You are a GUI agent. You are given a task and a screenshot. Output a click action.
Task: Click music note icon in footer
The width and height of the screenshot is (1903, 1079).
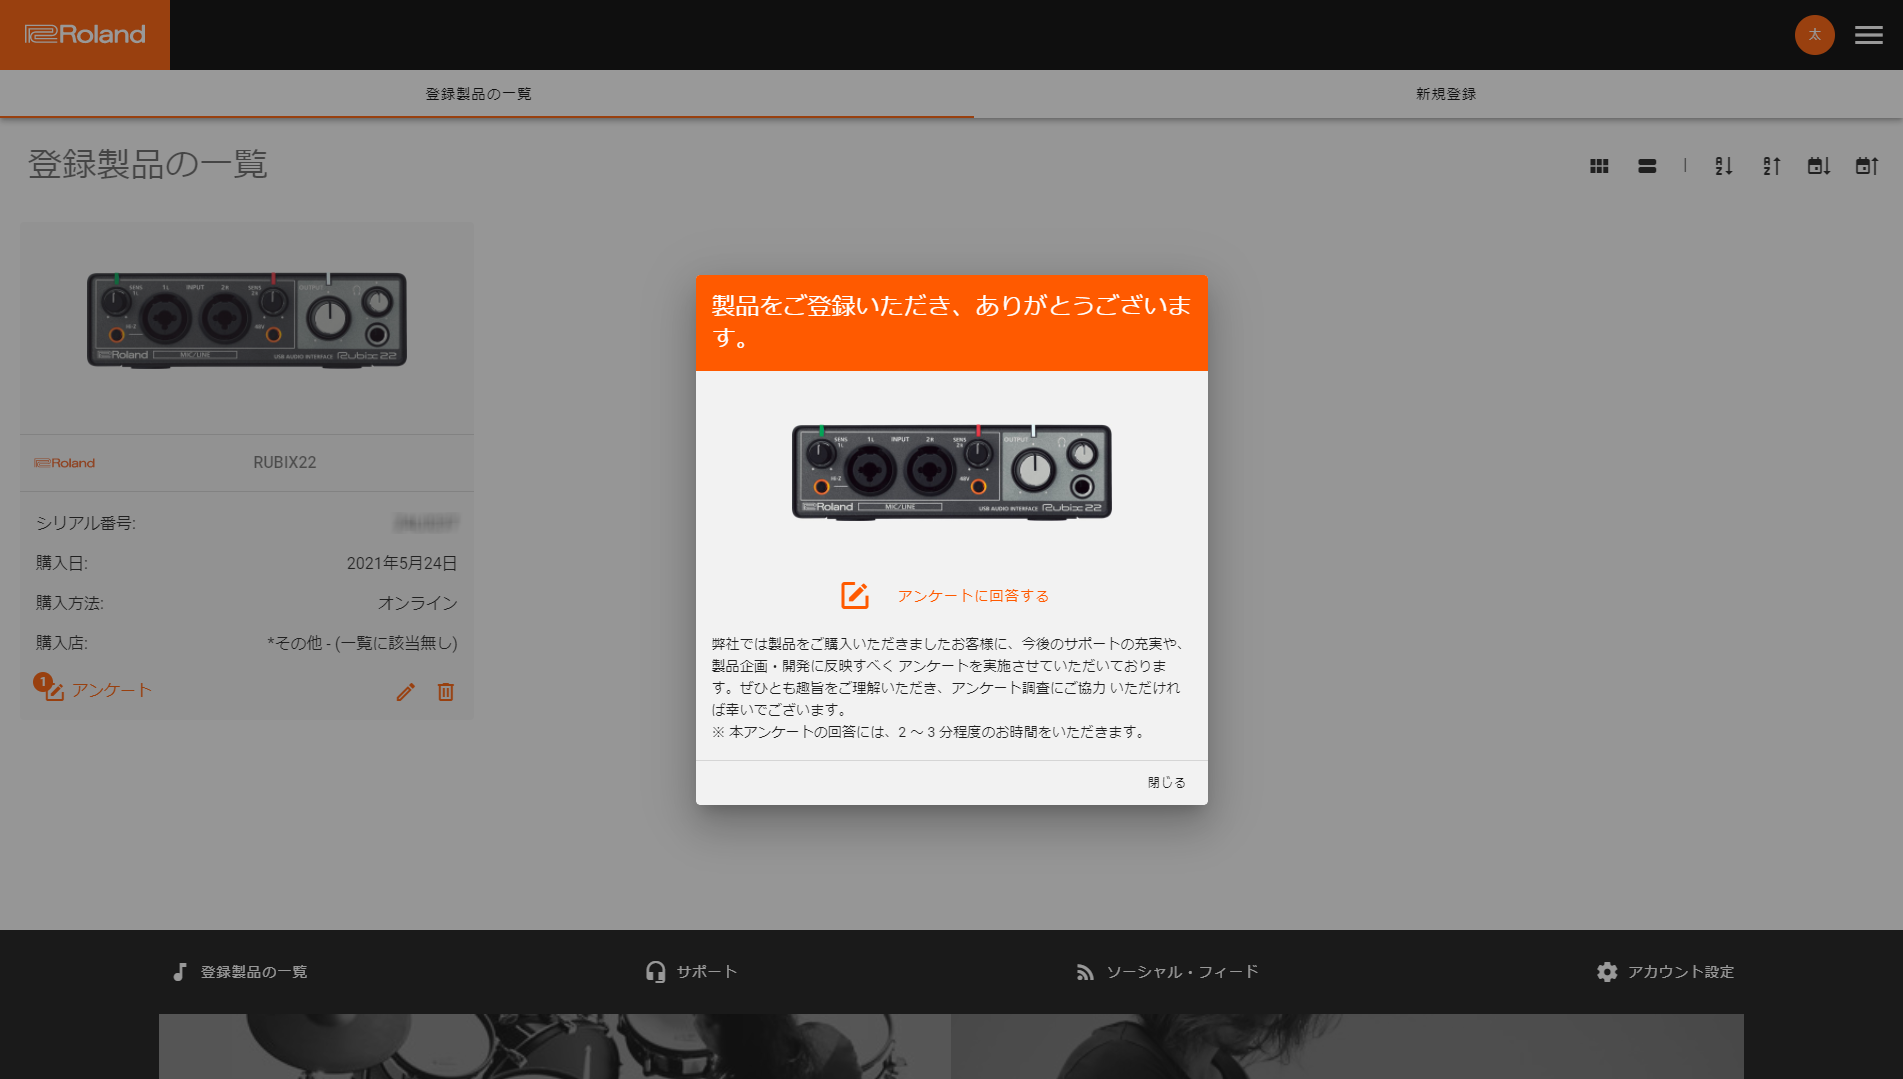180,972
